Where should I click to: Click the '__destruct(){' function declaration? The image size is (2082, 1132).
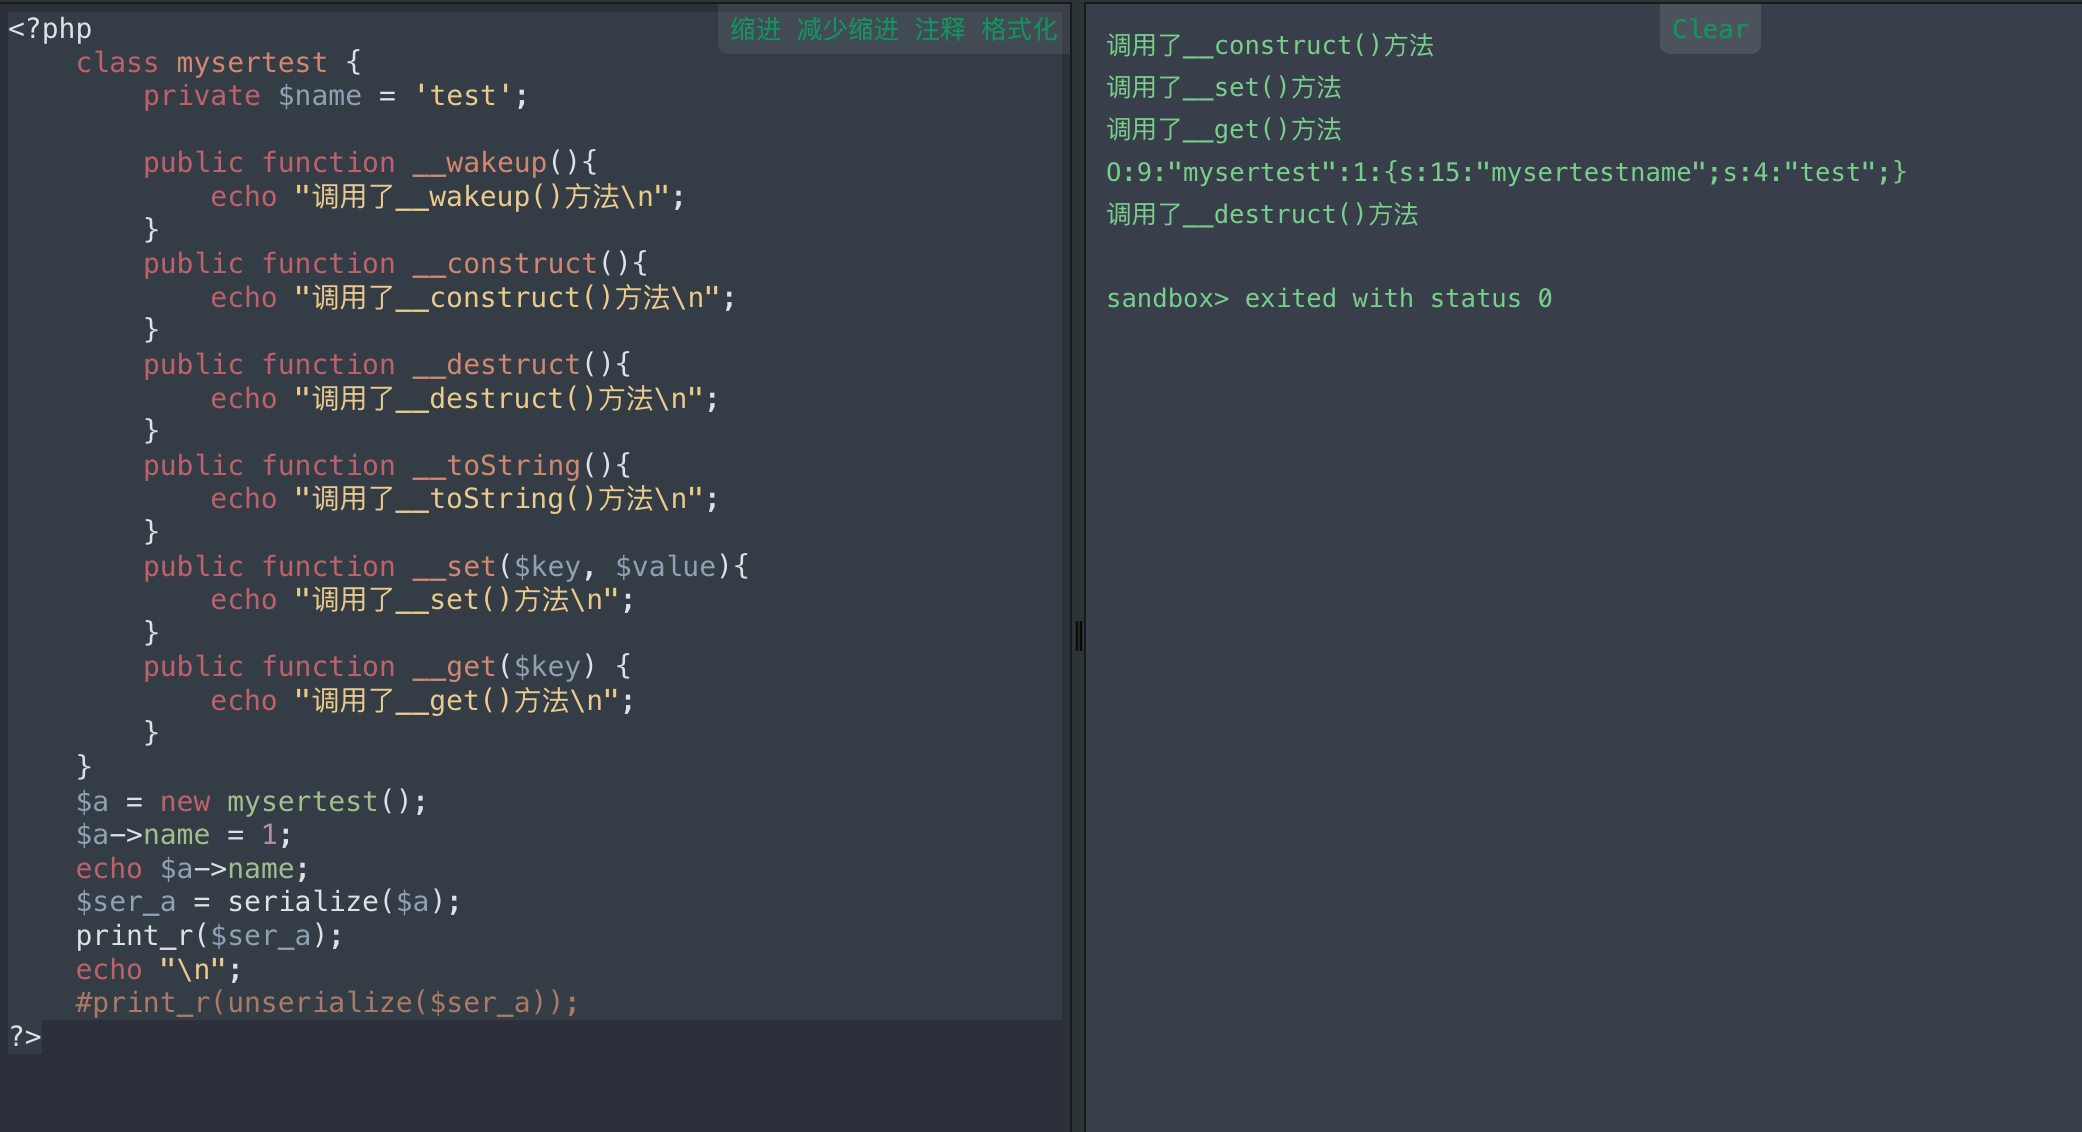pyautogui.click(x=387, y=365)
